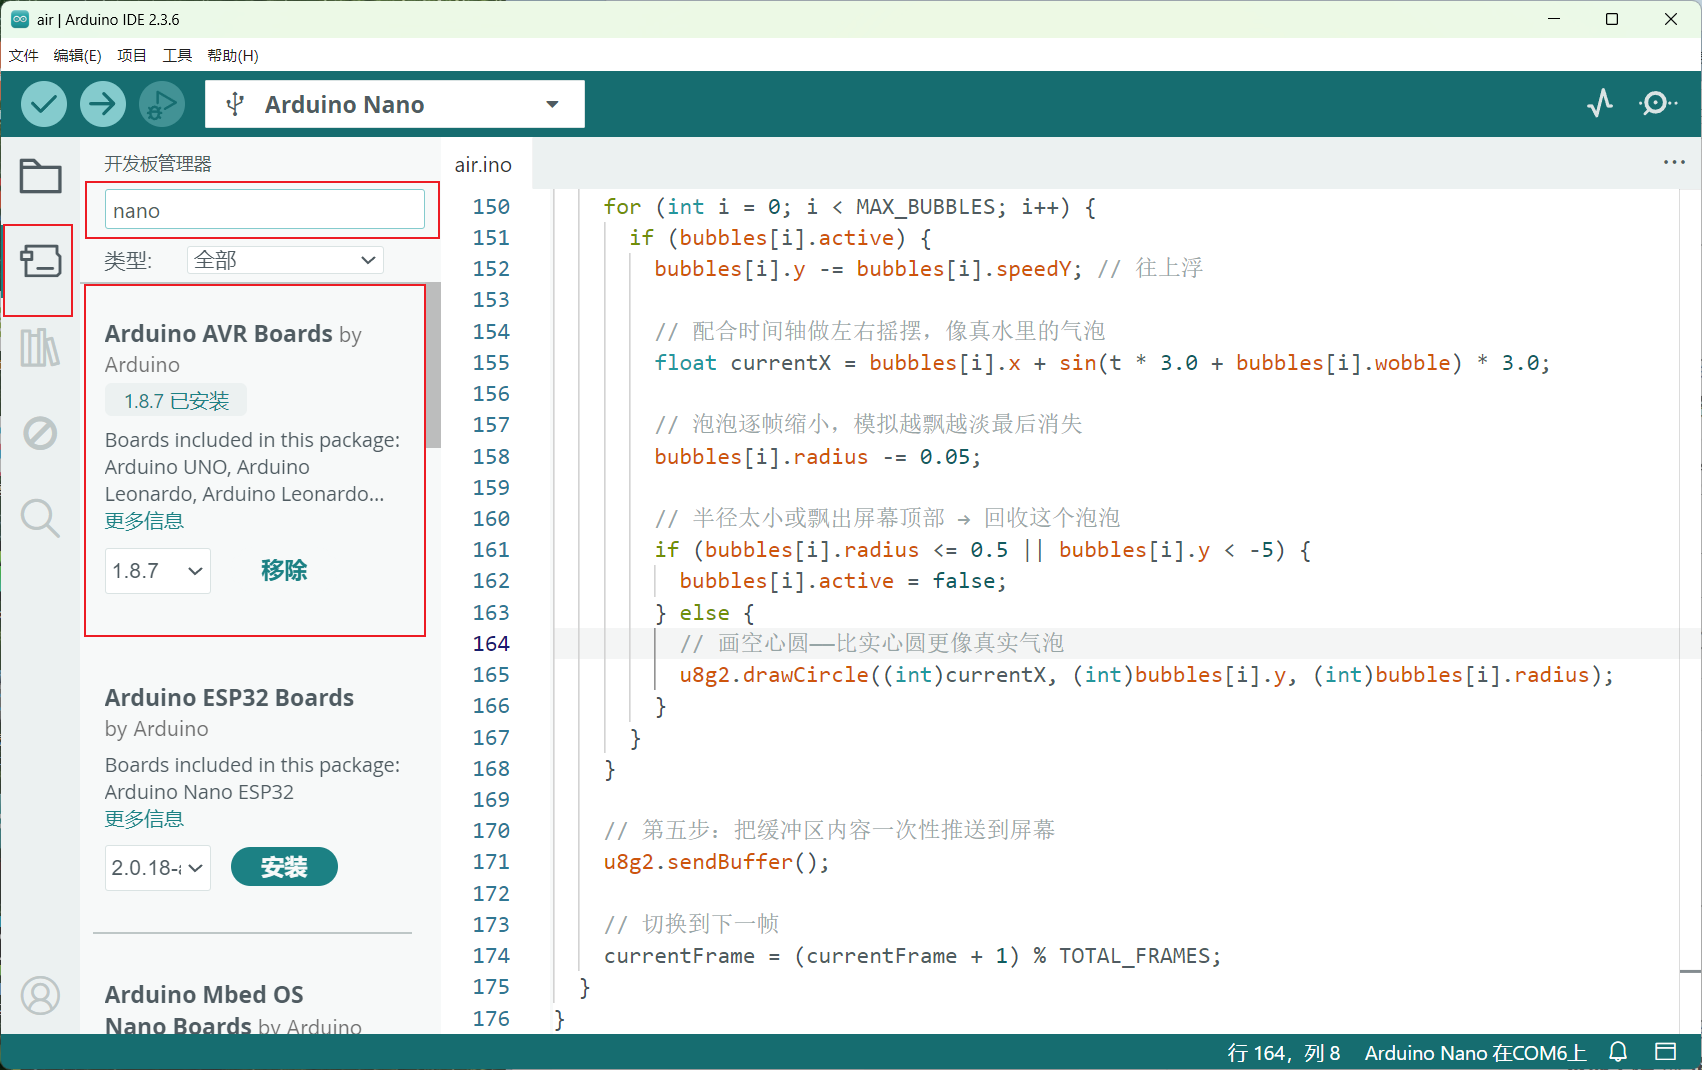Click the cursor position 行 164, 列 8

click(1284, 1053)
